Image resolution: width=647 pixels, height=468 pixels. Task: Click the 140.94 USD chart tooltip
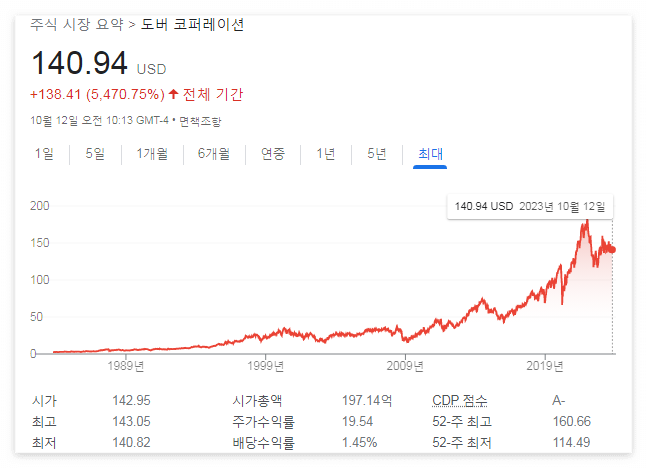click(530, 206)
